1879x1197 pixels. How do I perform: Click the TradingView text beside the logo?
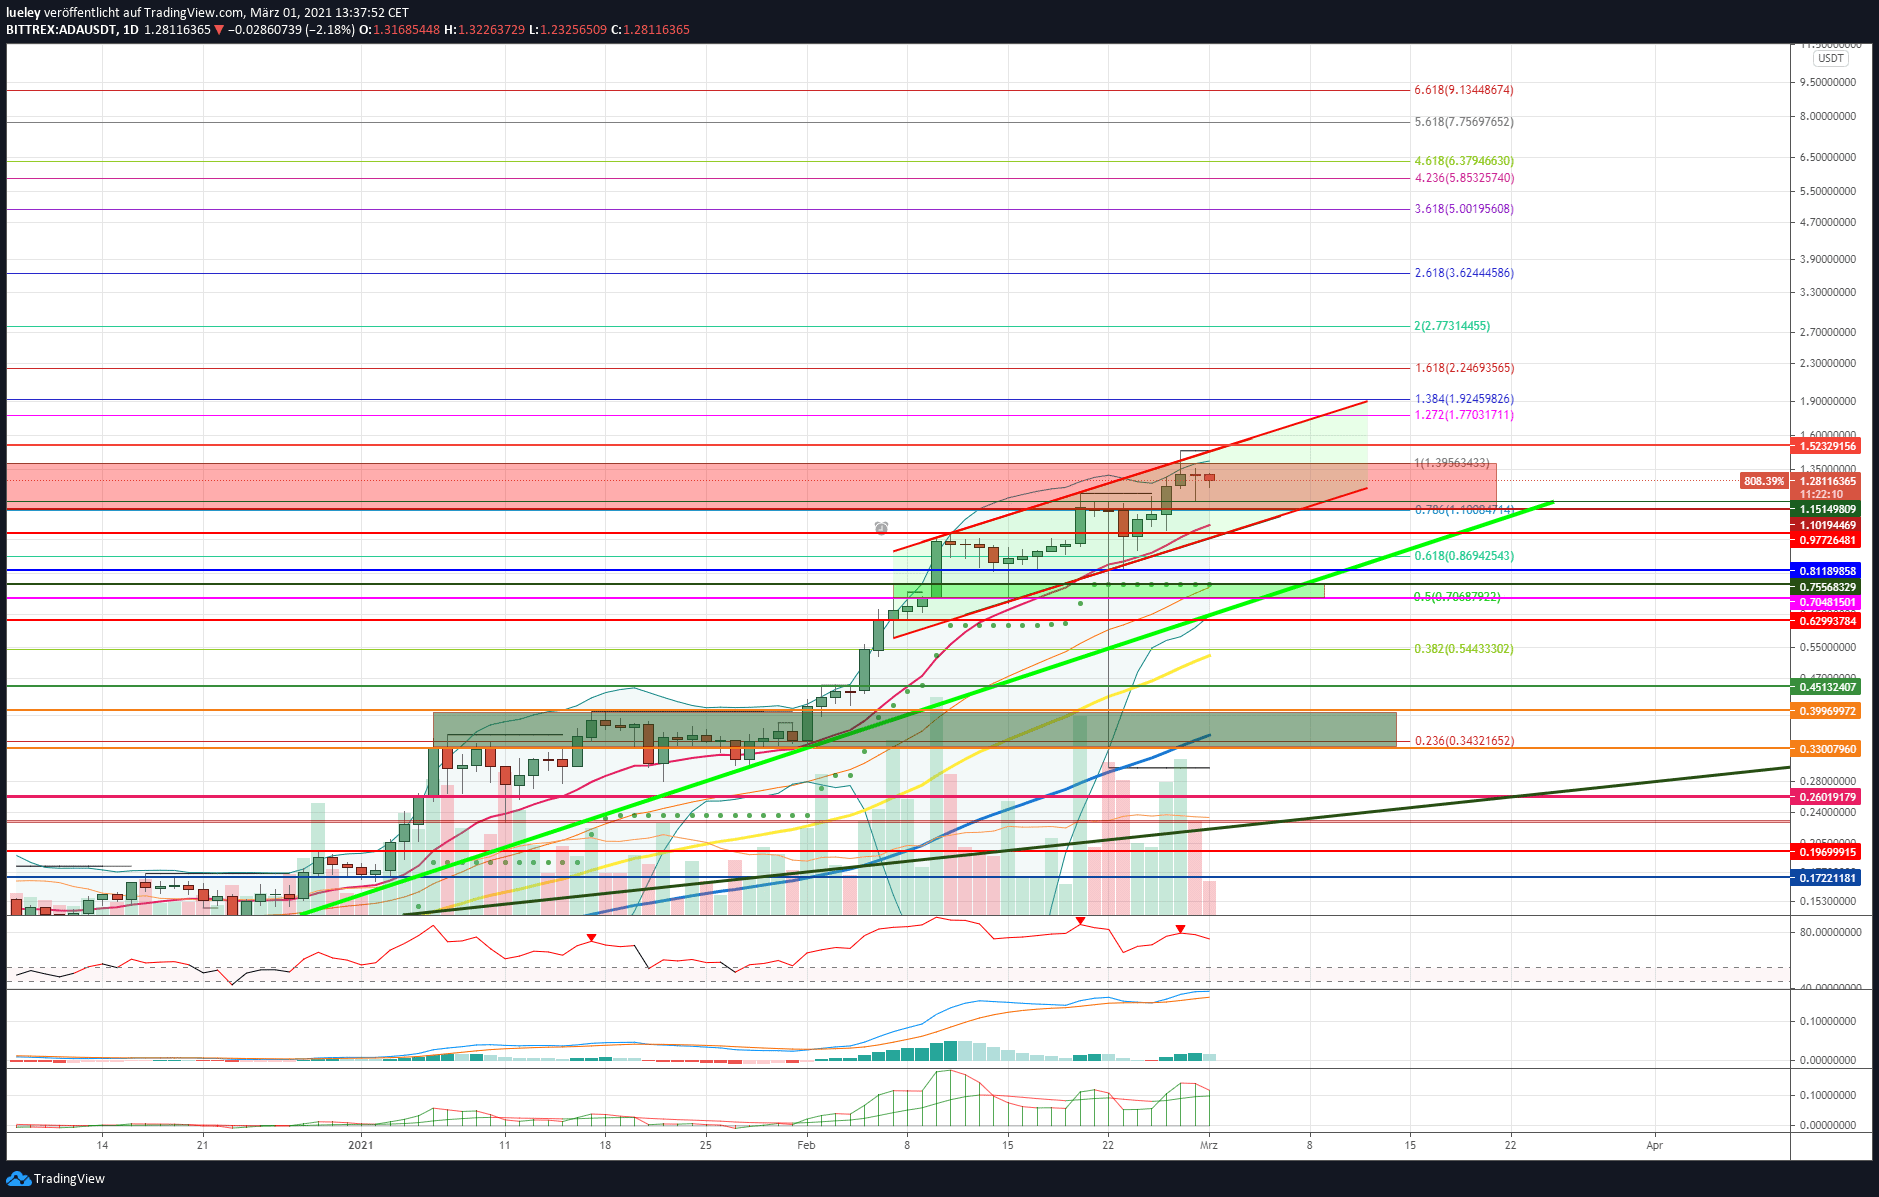69,1179
